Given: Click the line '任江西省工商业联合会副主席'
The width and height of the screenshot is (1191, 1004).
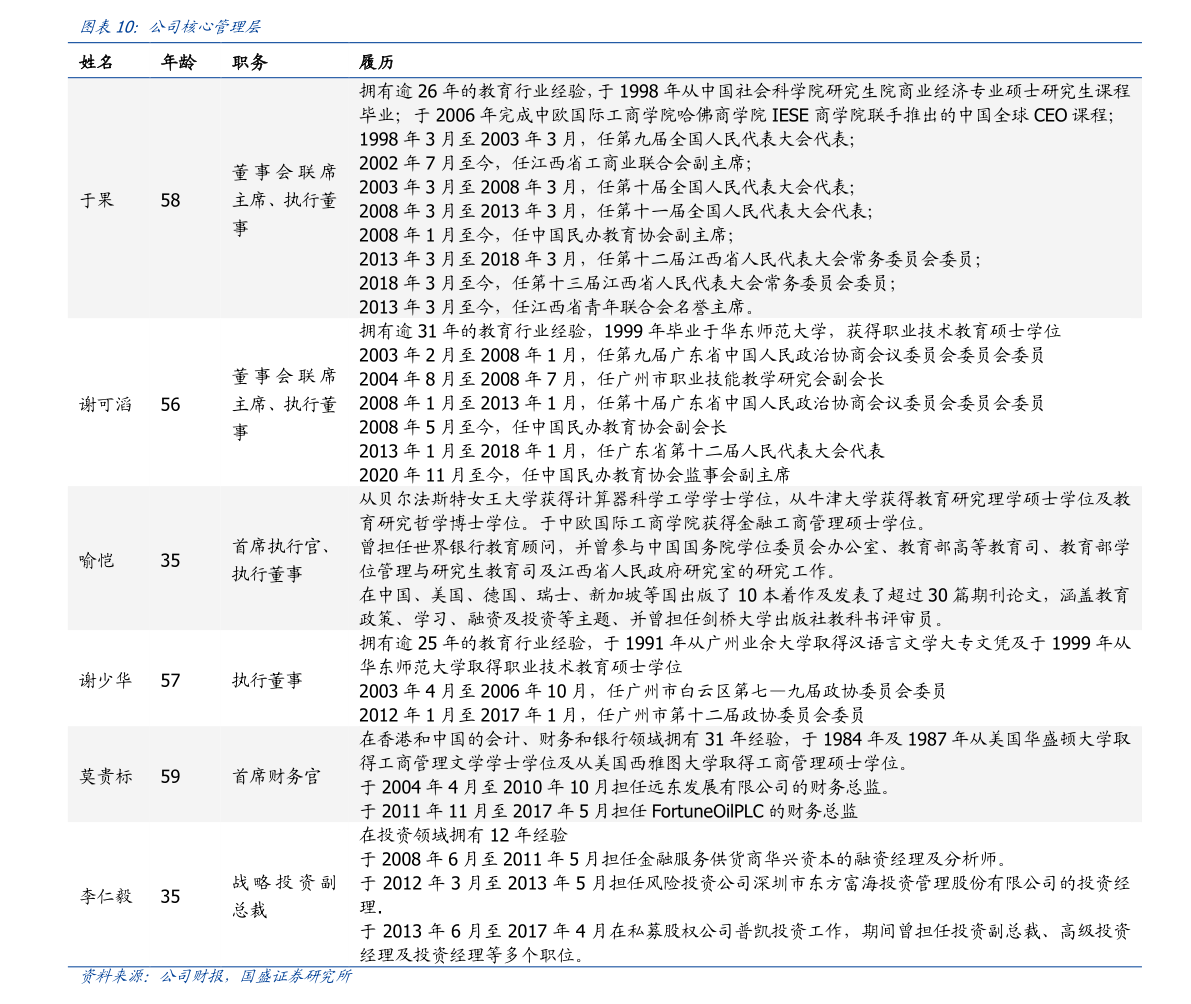Looking at the screenshot, I should coord(555,163).
